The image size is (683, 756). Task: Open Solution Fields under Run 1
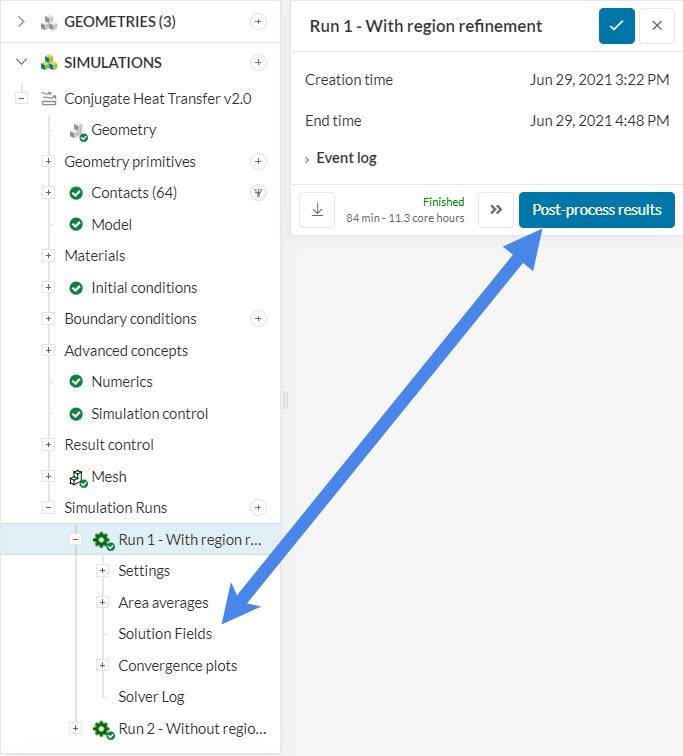tap(165, 634)
